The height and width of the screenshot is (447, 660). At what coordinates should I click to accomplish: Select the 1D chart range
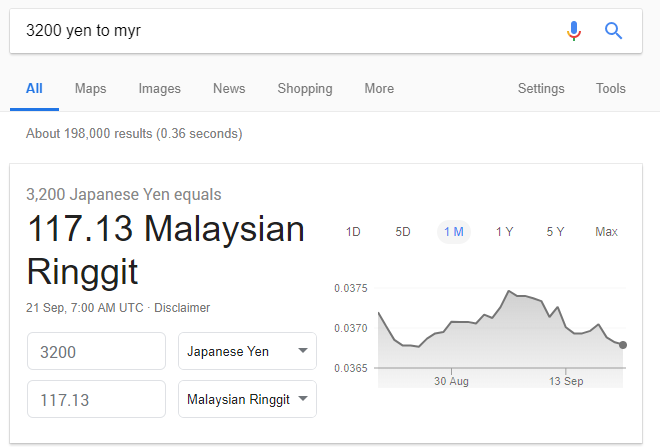(353, 232)
